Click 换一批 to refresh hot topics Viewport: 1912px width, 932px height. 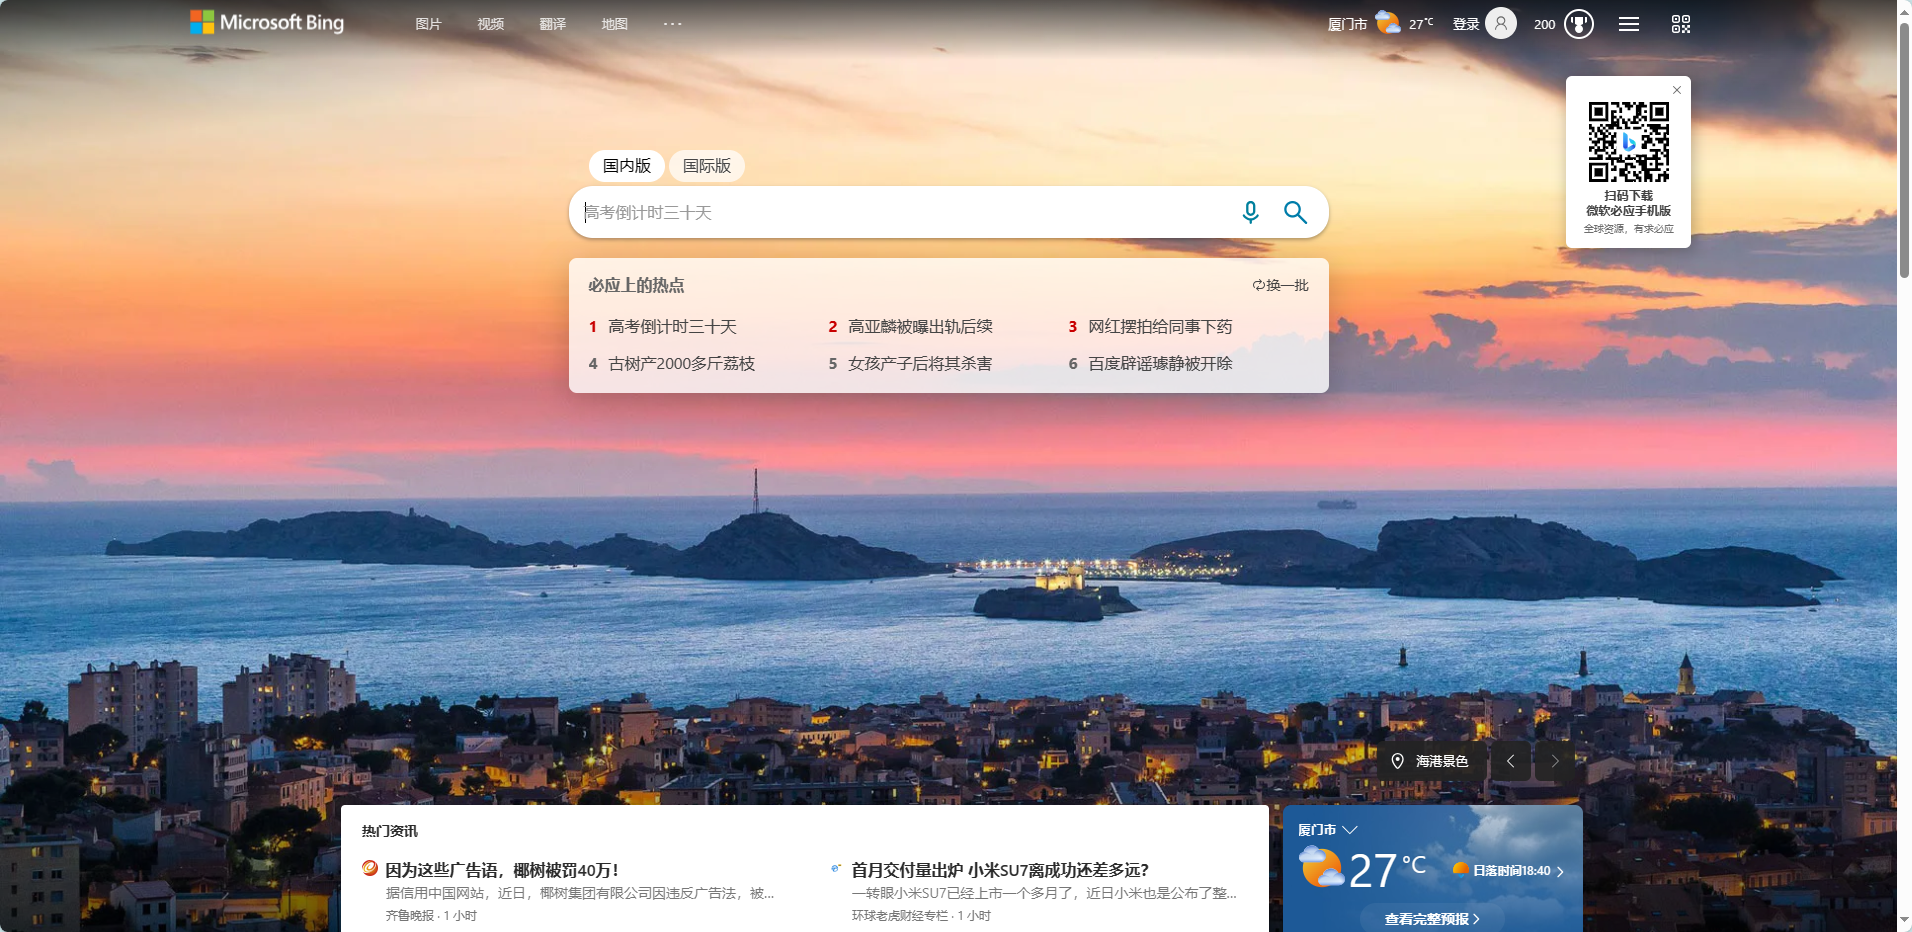point(1281,285)
